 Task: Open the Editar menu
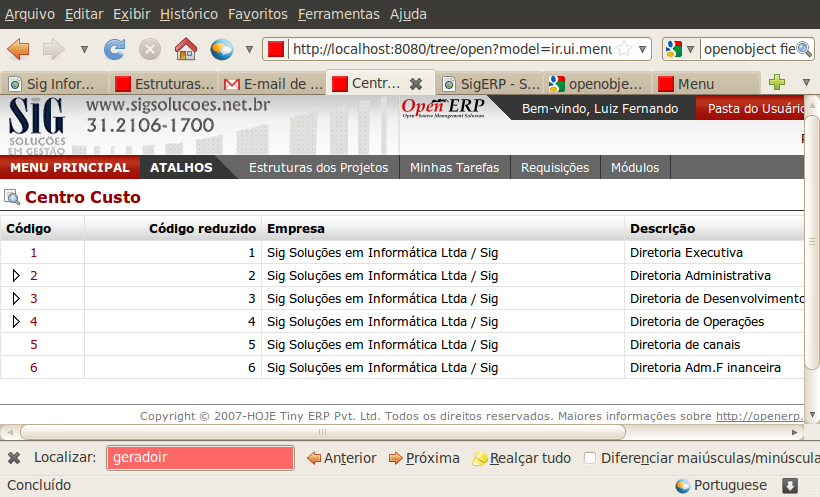coord(84,14)
